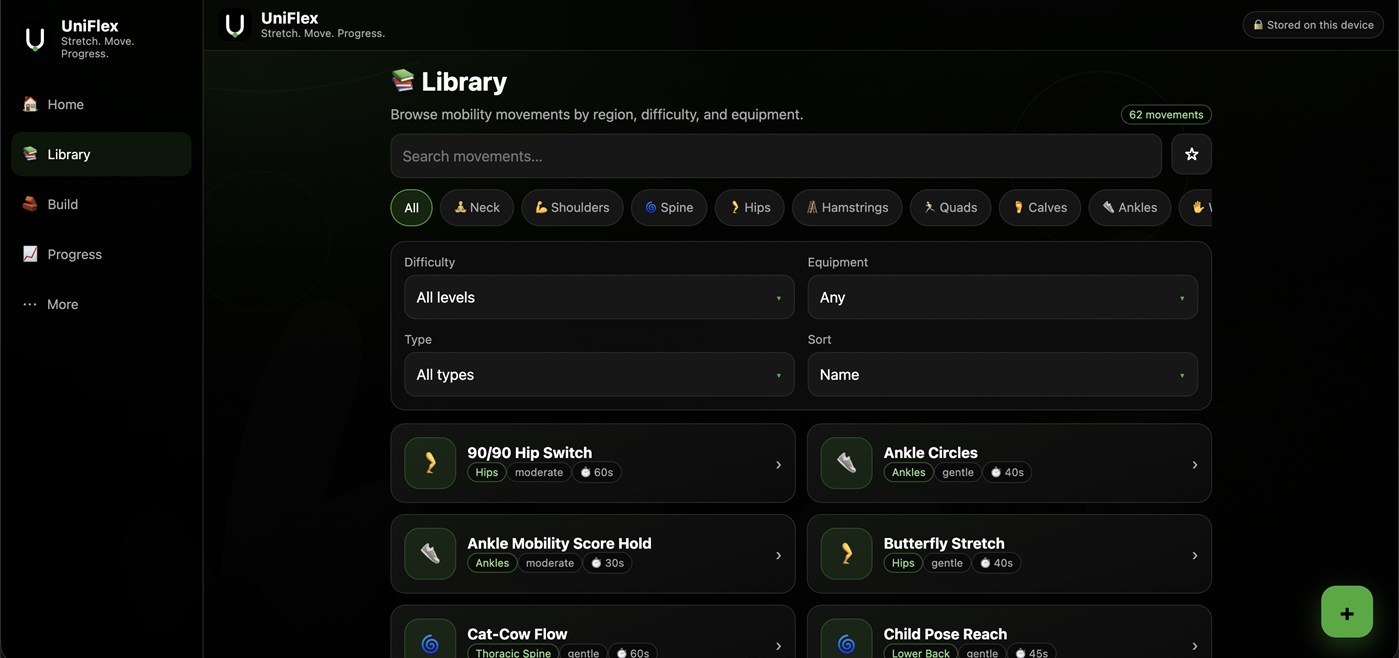The height and width of the screenshot is (658, 1399).
Task: Filter movements by Calves
Action: (1040, 208)
